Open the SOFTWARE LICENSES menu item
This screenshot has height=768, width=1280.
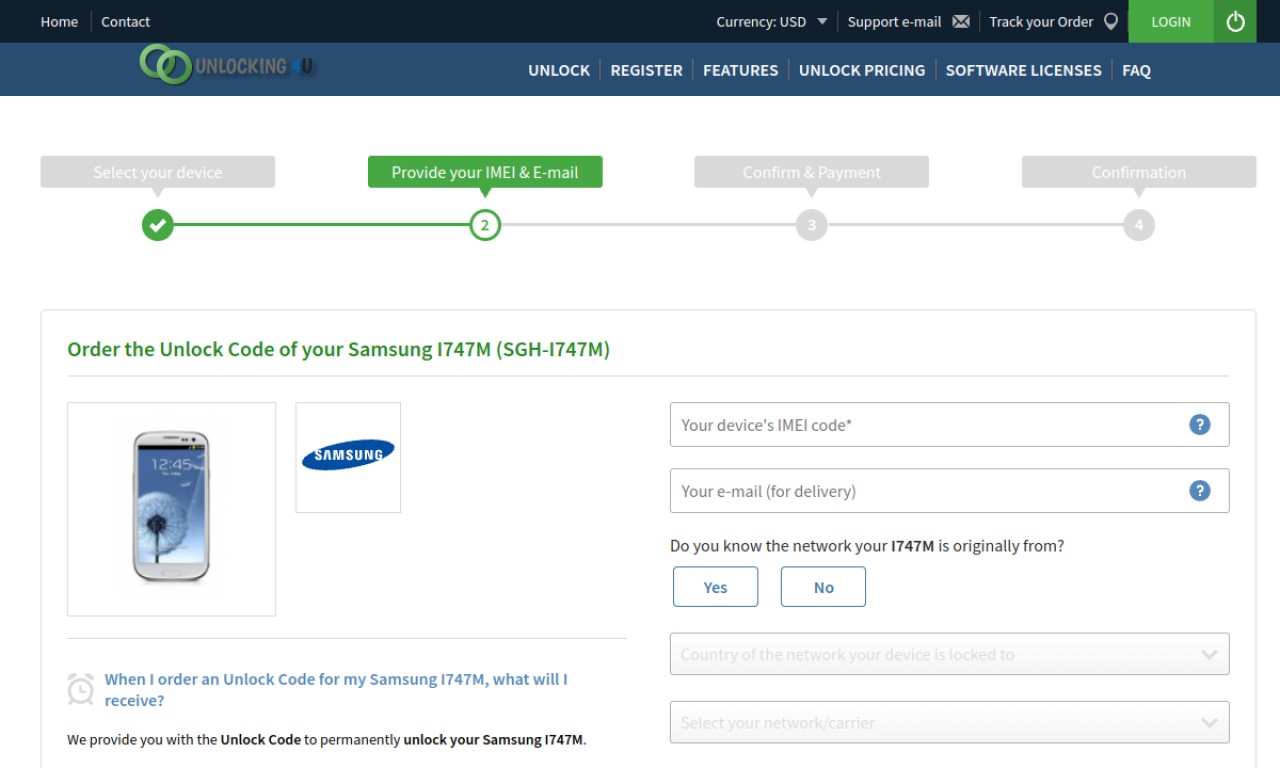[1023, 70]
